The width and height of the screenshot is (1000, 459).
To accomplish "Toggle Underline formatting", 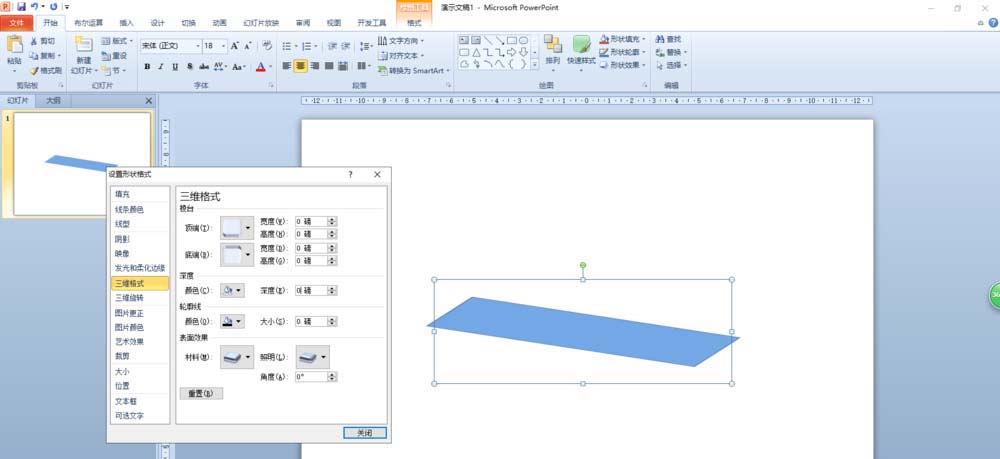I will coord(175,66).
